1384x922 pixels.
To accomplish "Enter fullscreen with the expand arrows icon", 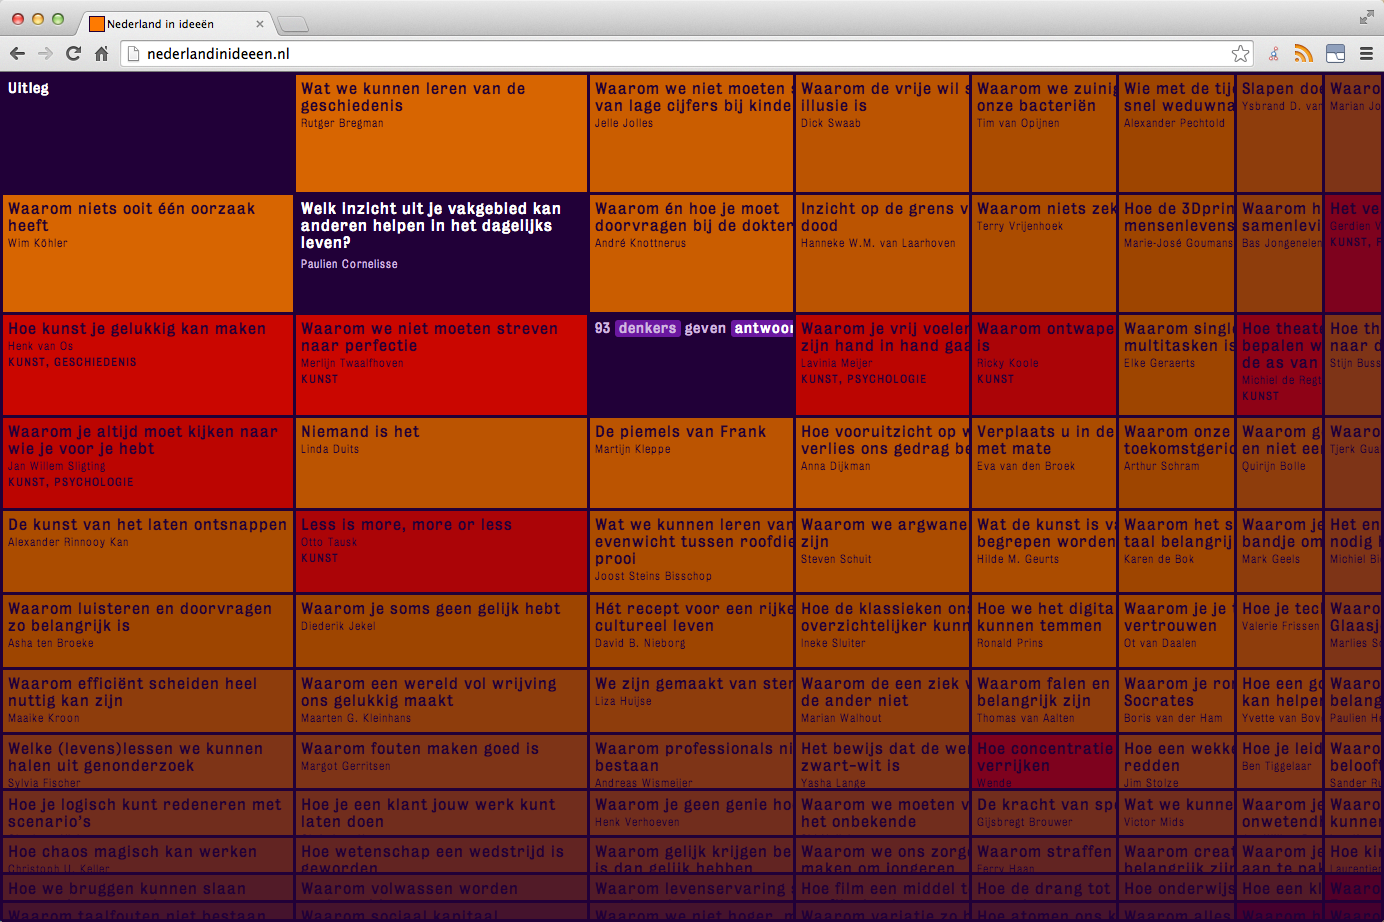I will [x=1366, y=17].
